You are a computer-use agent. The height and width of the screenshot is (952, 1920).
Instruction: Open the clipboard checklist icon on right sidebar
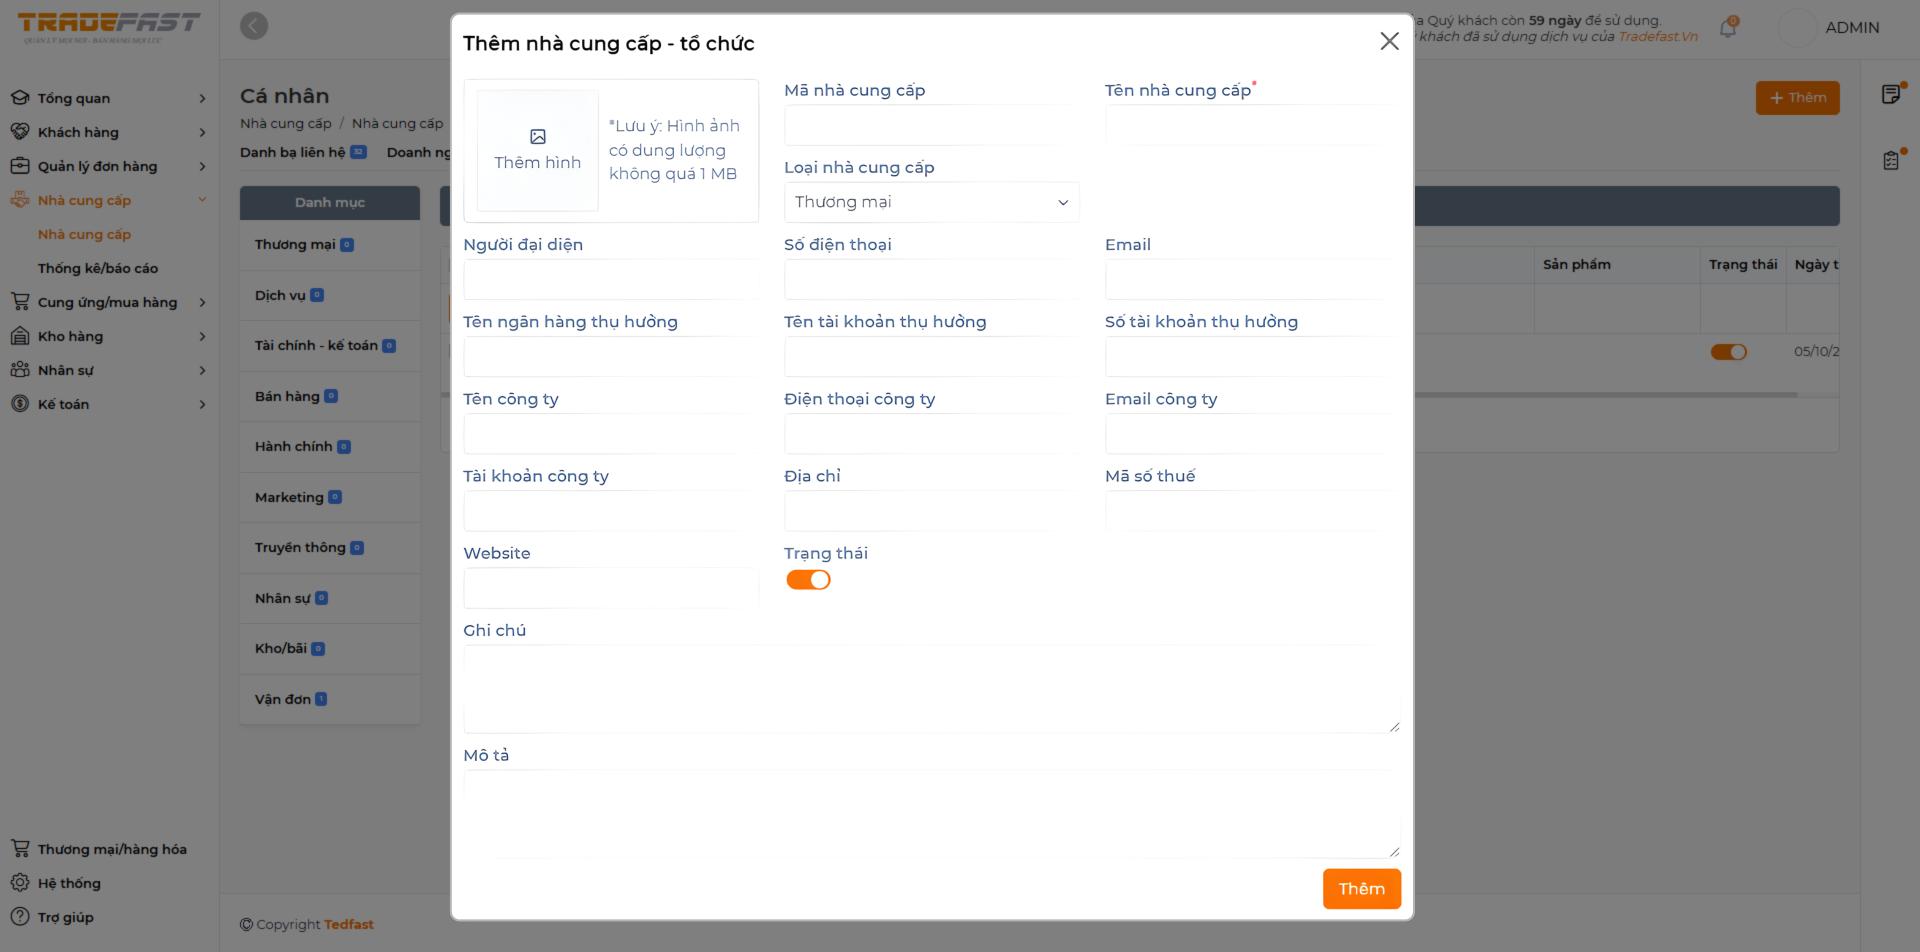(x=1891, y=160)
